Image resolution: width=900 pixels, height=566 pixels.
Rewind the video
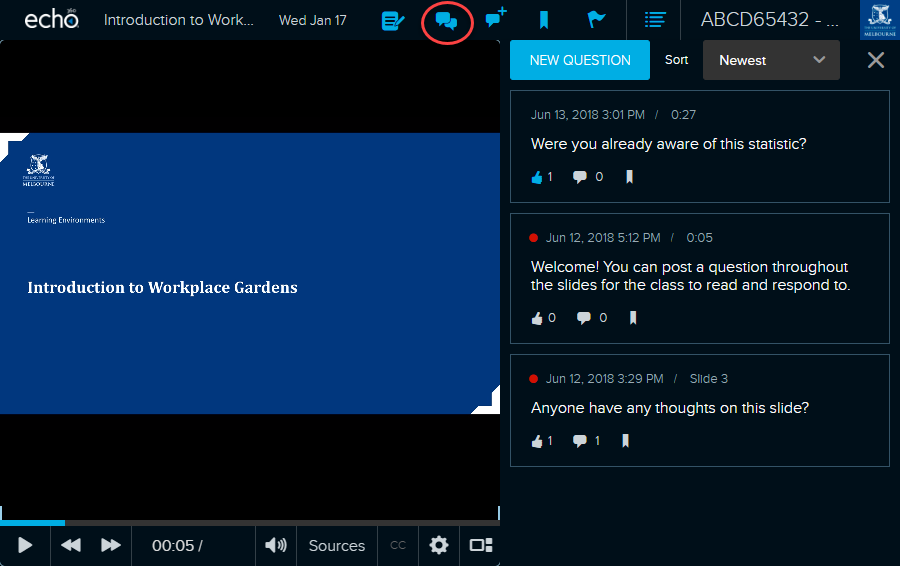(x=71, y=545)
